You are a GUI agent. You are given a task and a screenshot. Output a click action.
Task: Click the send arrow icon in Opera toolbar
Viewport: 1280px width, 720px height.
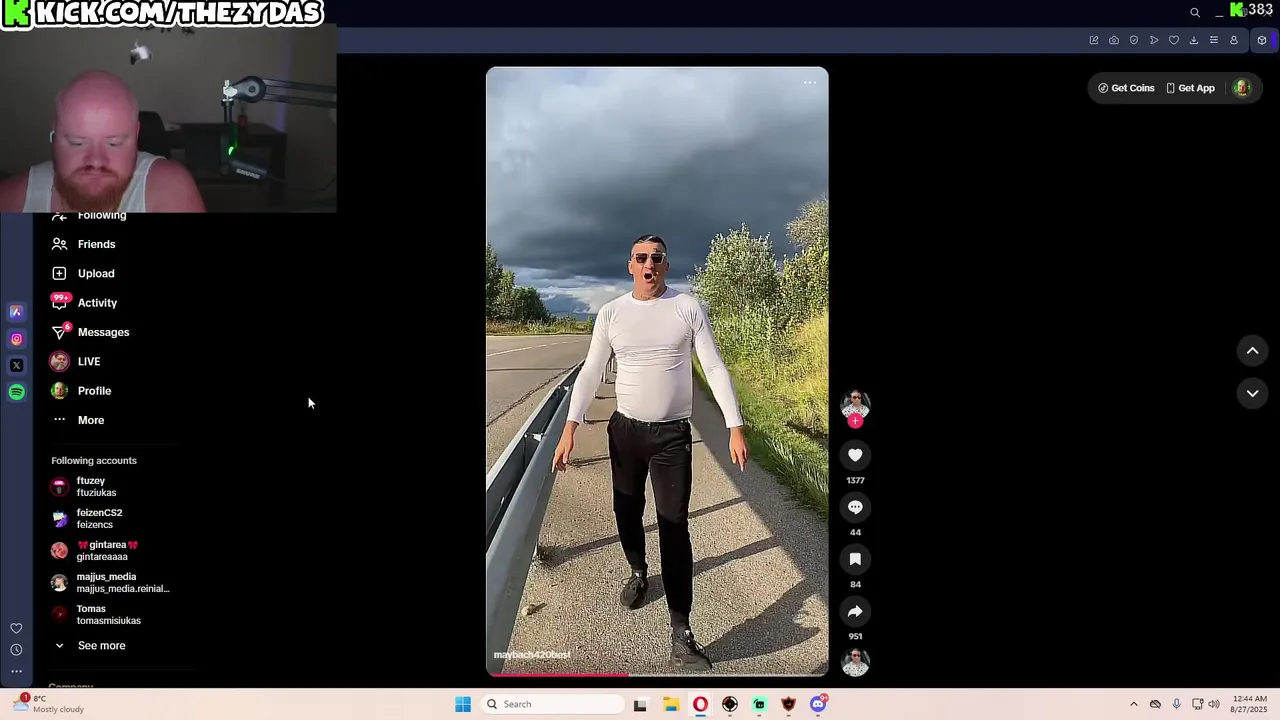click(1154, 40)
